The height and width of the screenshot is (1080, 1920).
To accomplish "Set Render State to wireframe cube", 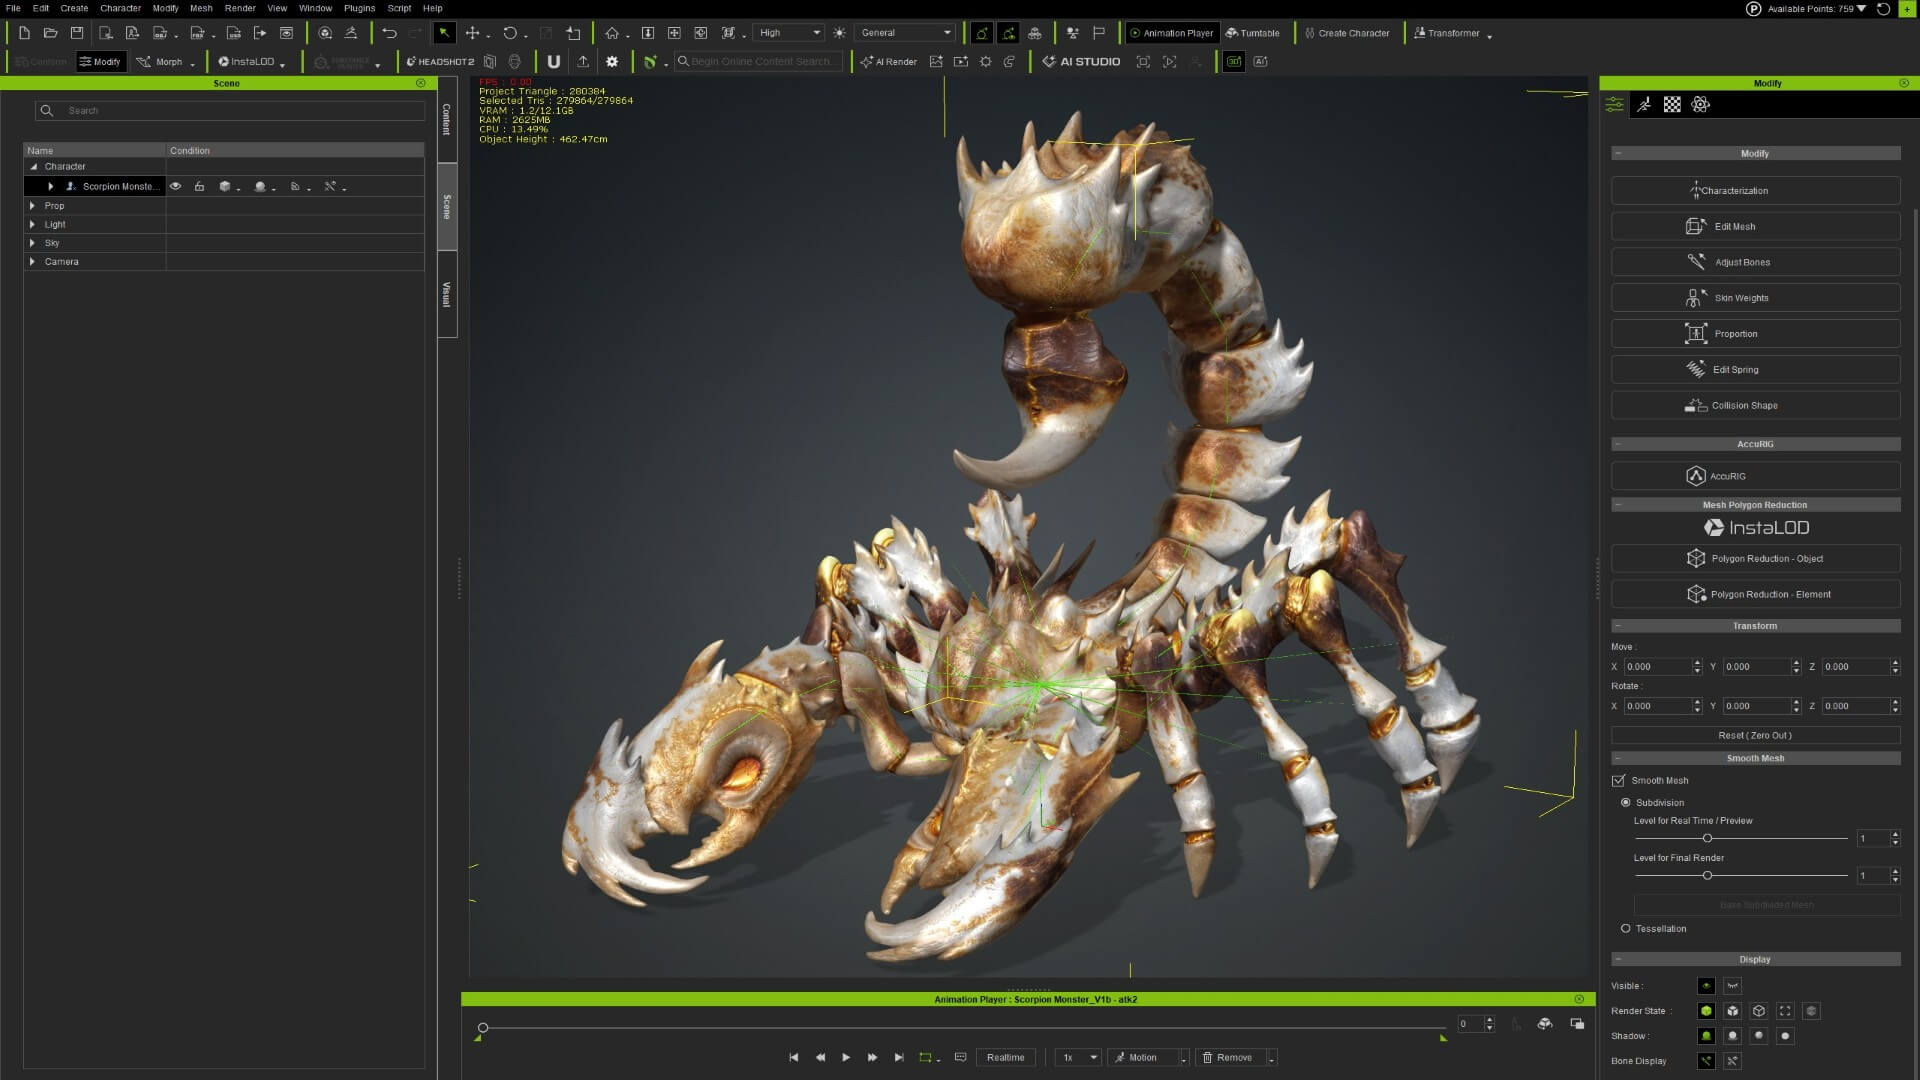I will coord(1759,1011).
